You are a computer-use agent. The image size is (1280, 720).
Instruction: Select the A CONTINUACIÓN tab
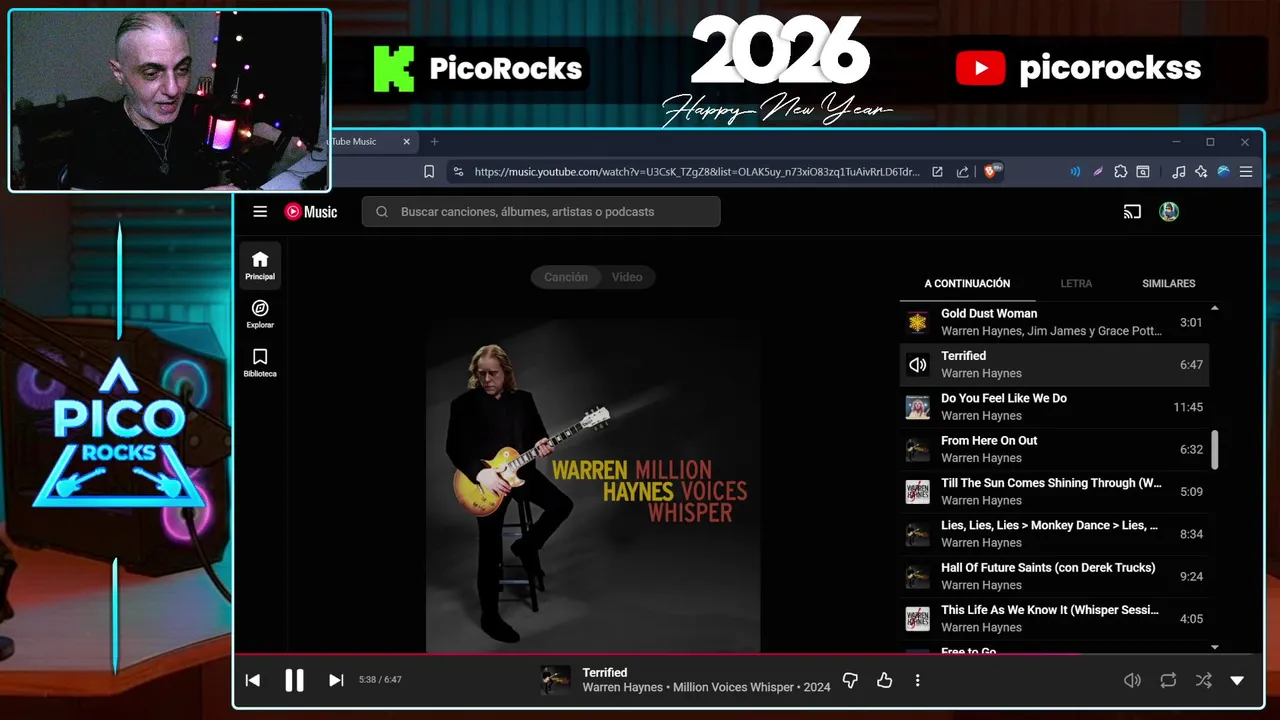(x=967, y=283)
